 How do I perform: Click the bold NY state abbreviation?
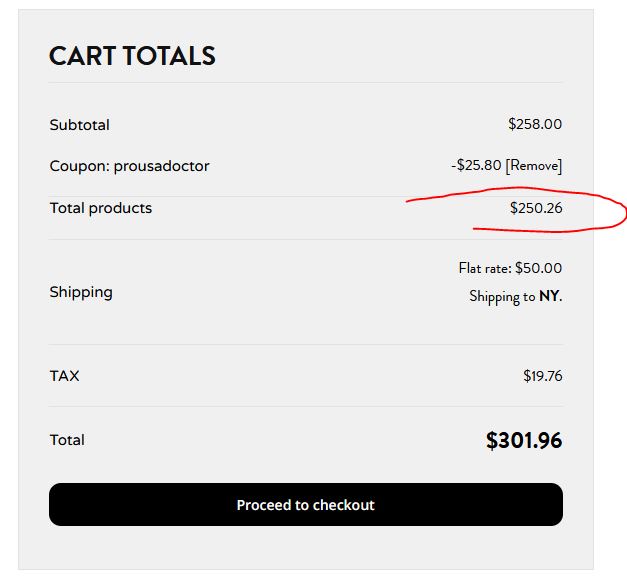coord(551,296)
